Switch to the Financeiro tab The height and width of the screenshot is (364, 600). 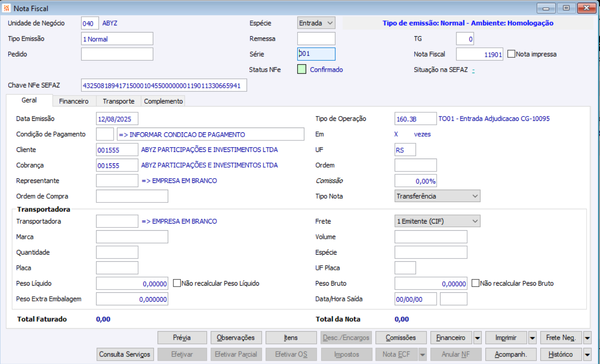point(73,101)
